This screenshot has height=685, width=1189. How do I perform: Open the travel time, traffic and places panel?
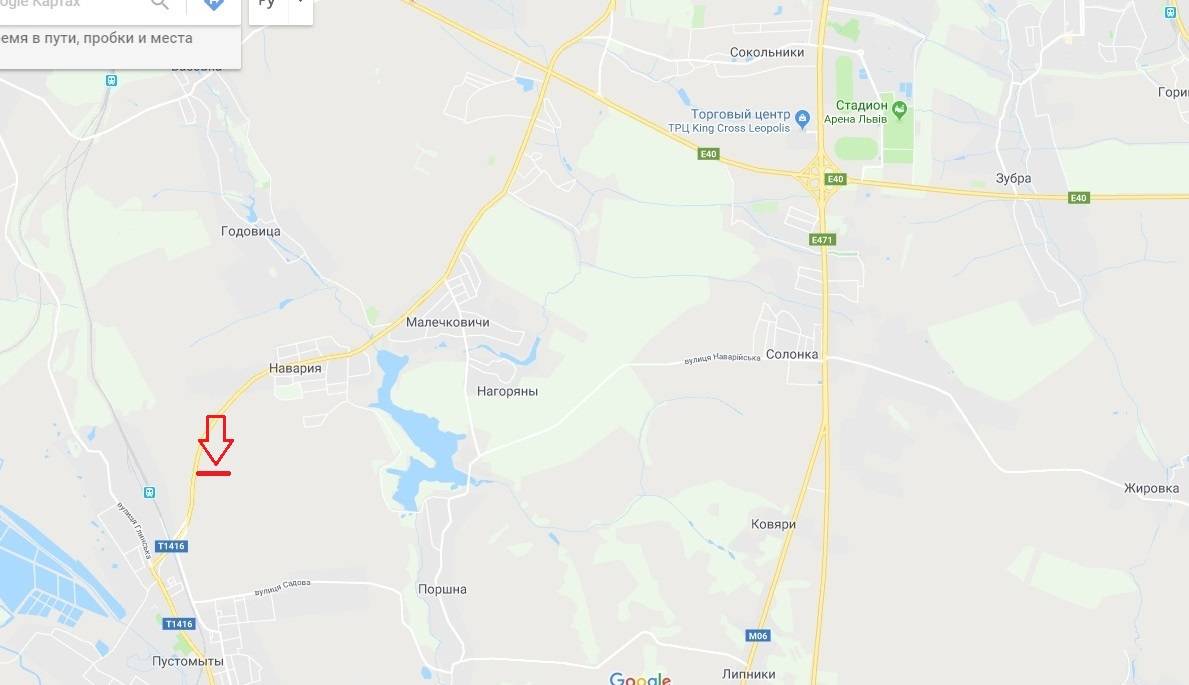96,38
